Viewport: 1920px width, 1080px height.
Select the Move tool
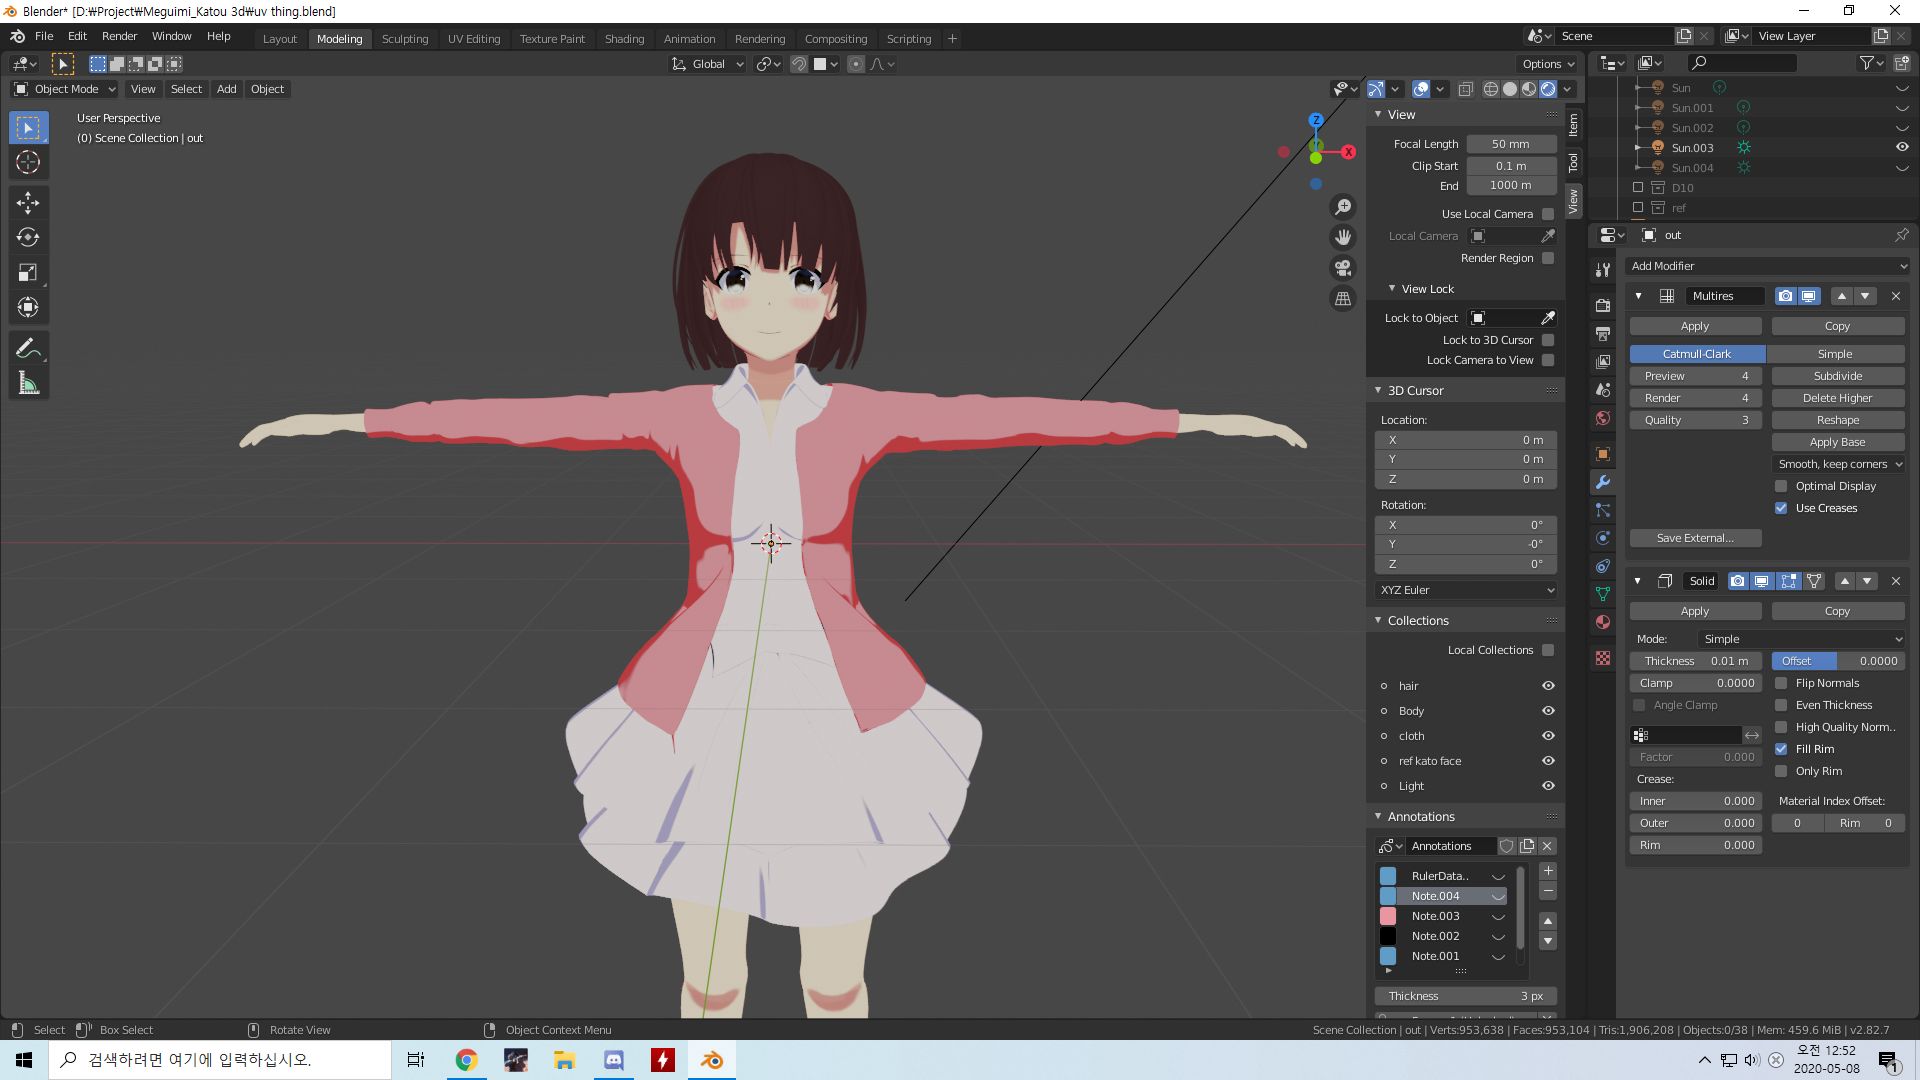28,203
